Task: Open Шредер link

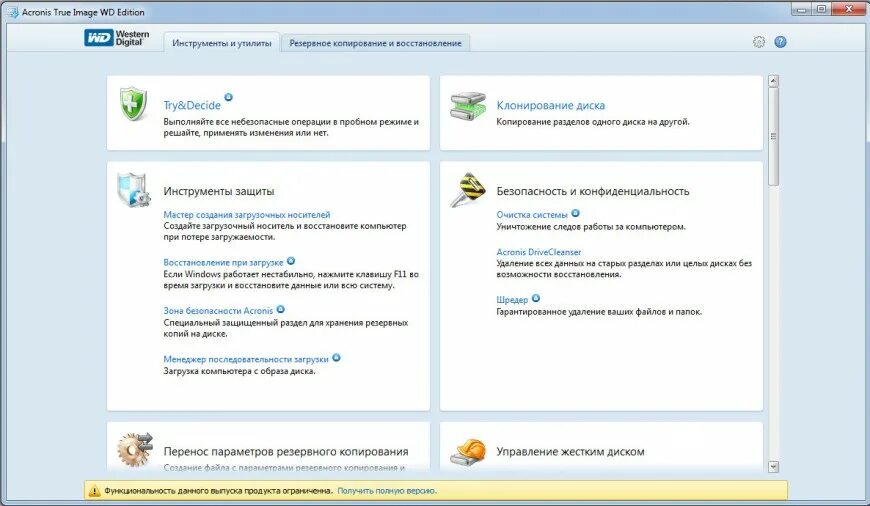Action: point(512,300)
